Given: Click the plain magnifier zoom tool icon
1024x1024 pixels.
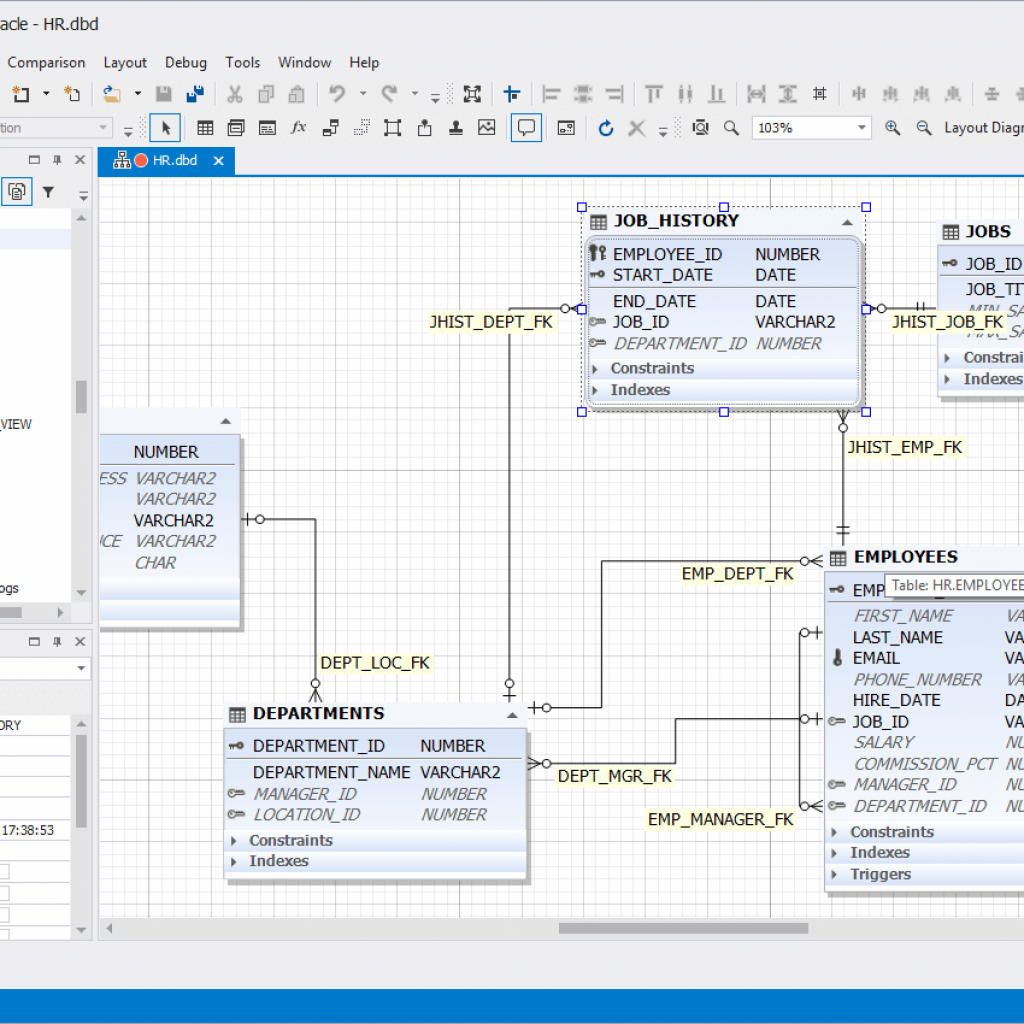Looking at the screenshot, I should 731,128.
